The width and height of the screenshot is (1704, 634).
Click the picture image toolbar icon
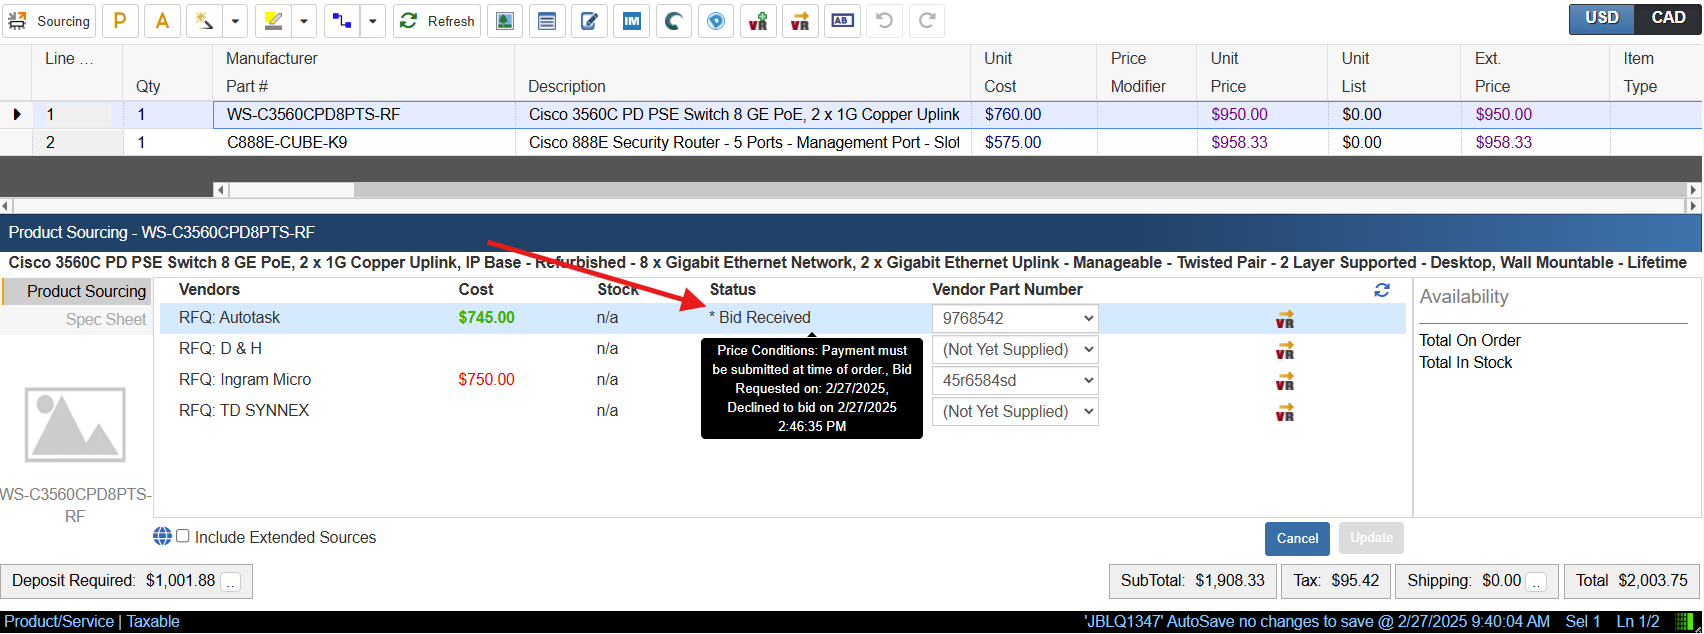point(505,21)
